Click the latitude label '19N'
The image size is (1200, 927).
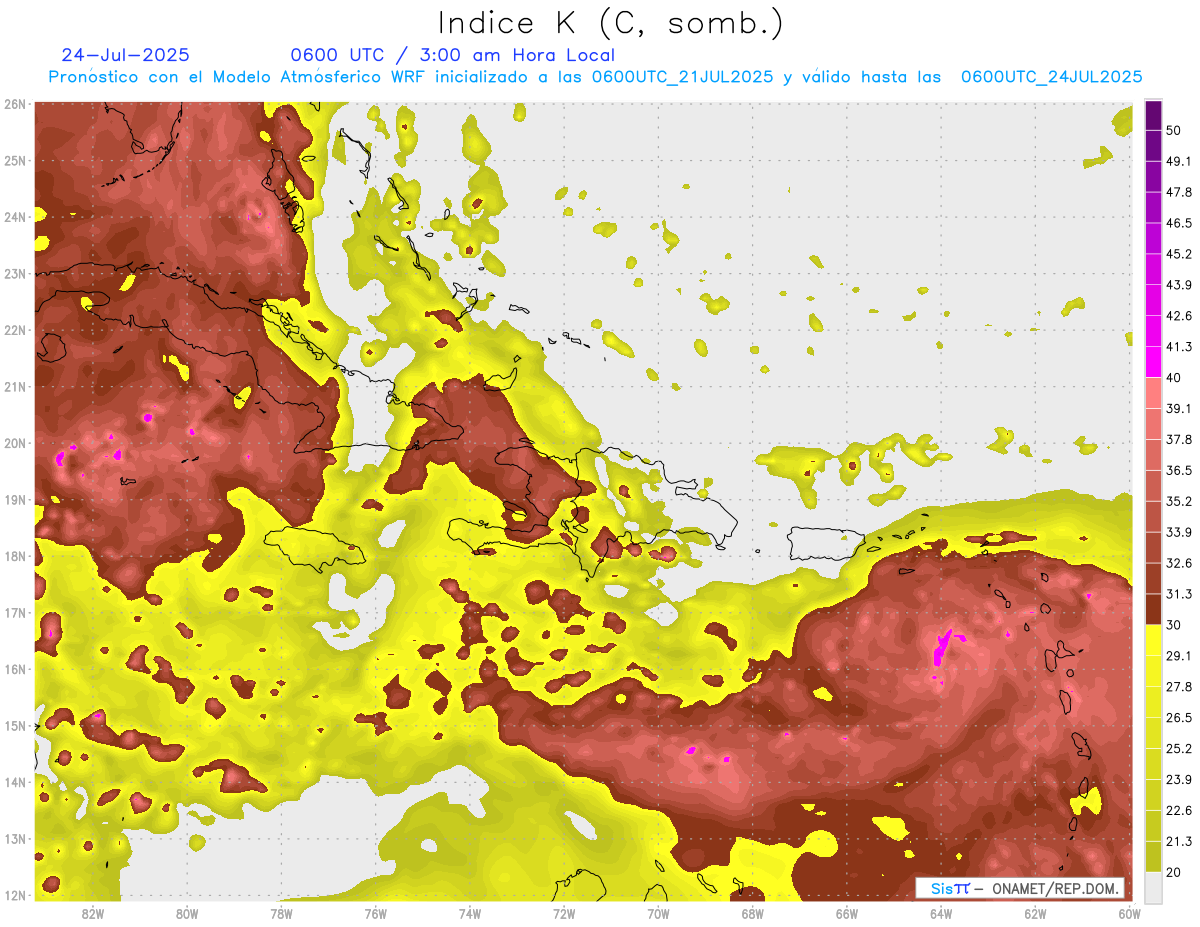15,500
